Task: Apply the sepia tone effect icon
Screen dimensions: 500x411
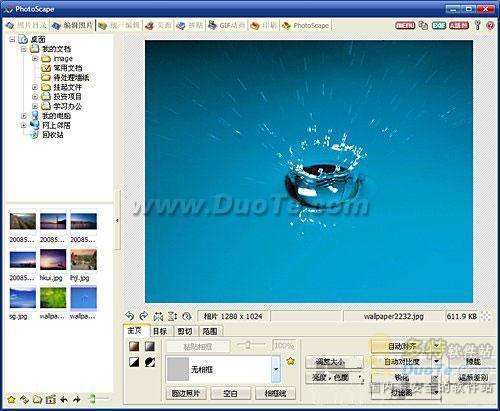Action: click(x=134, y=347)
